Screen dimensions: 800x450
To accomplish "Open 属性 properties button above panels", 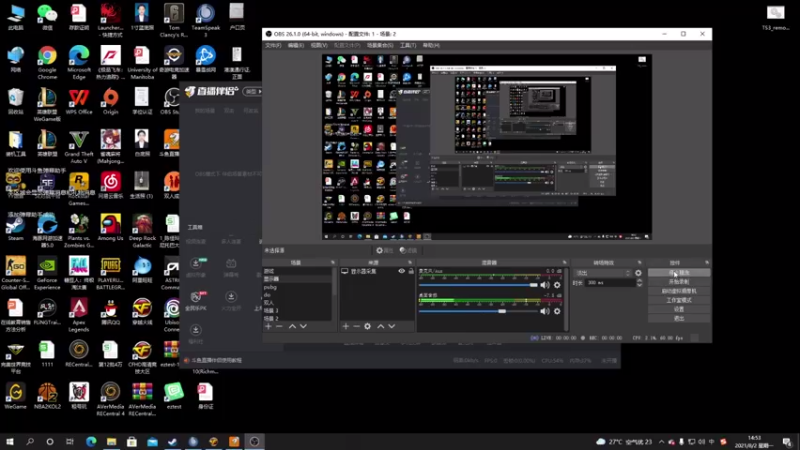I will click(x=384, y=251).
